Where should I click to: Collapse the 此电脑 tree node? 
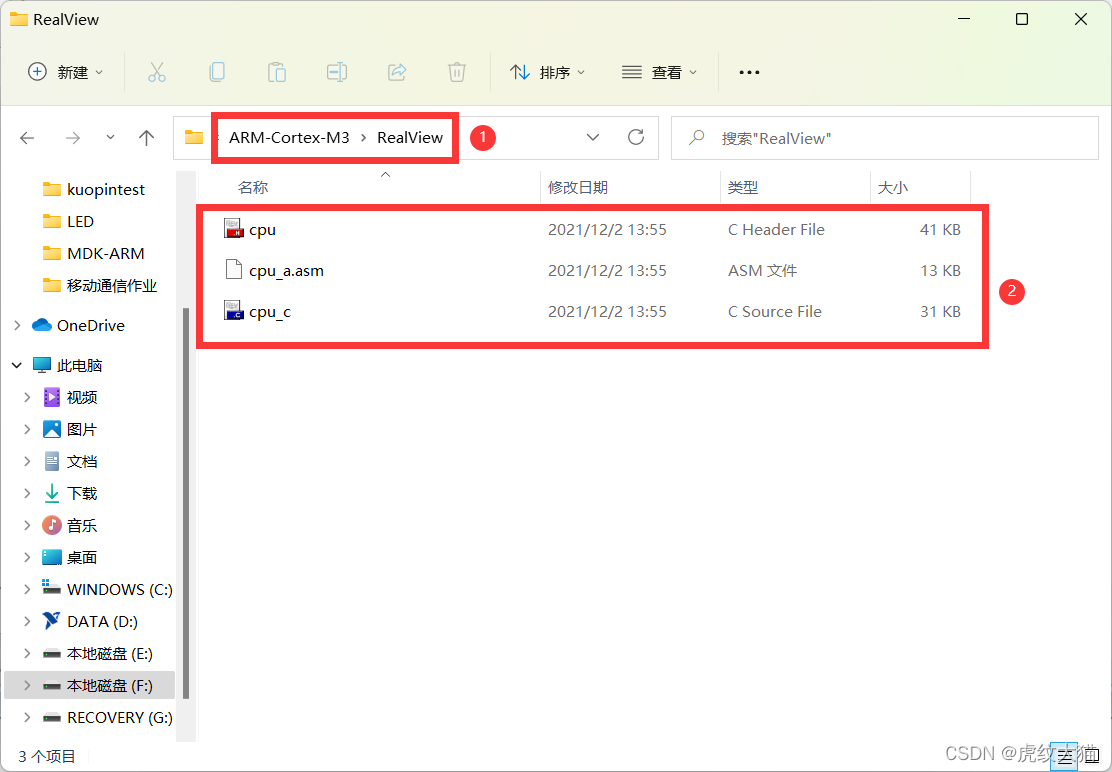pos(17,365)
